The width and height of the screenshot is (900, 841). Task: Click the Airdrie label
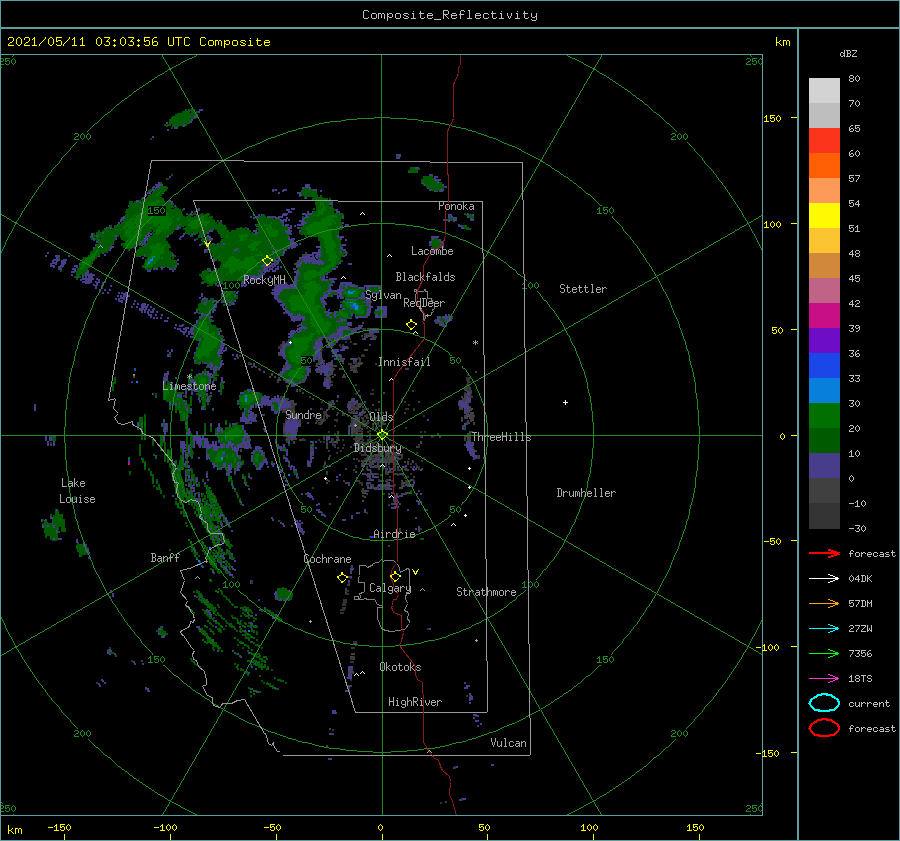394,534
